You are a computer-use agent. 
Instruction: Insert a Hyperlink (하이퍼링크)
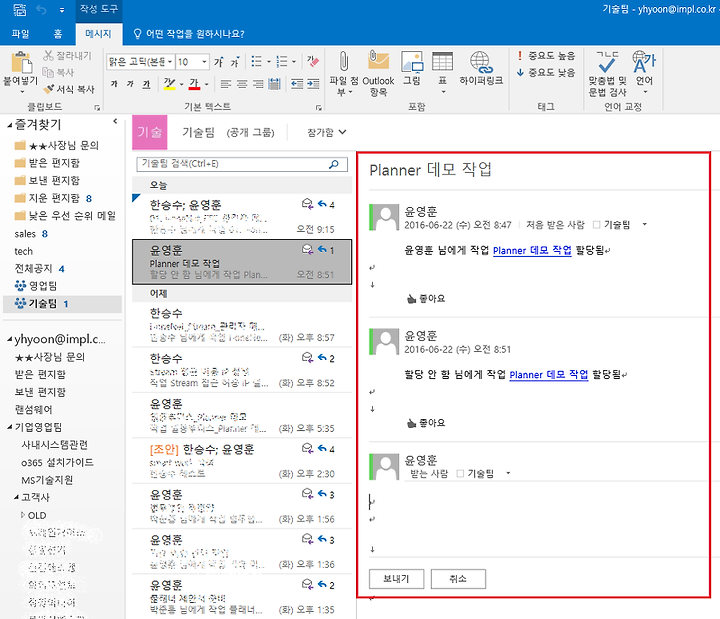coord(481,69)
